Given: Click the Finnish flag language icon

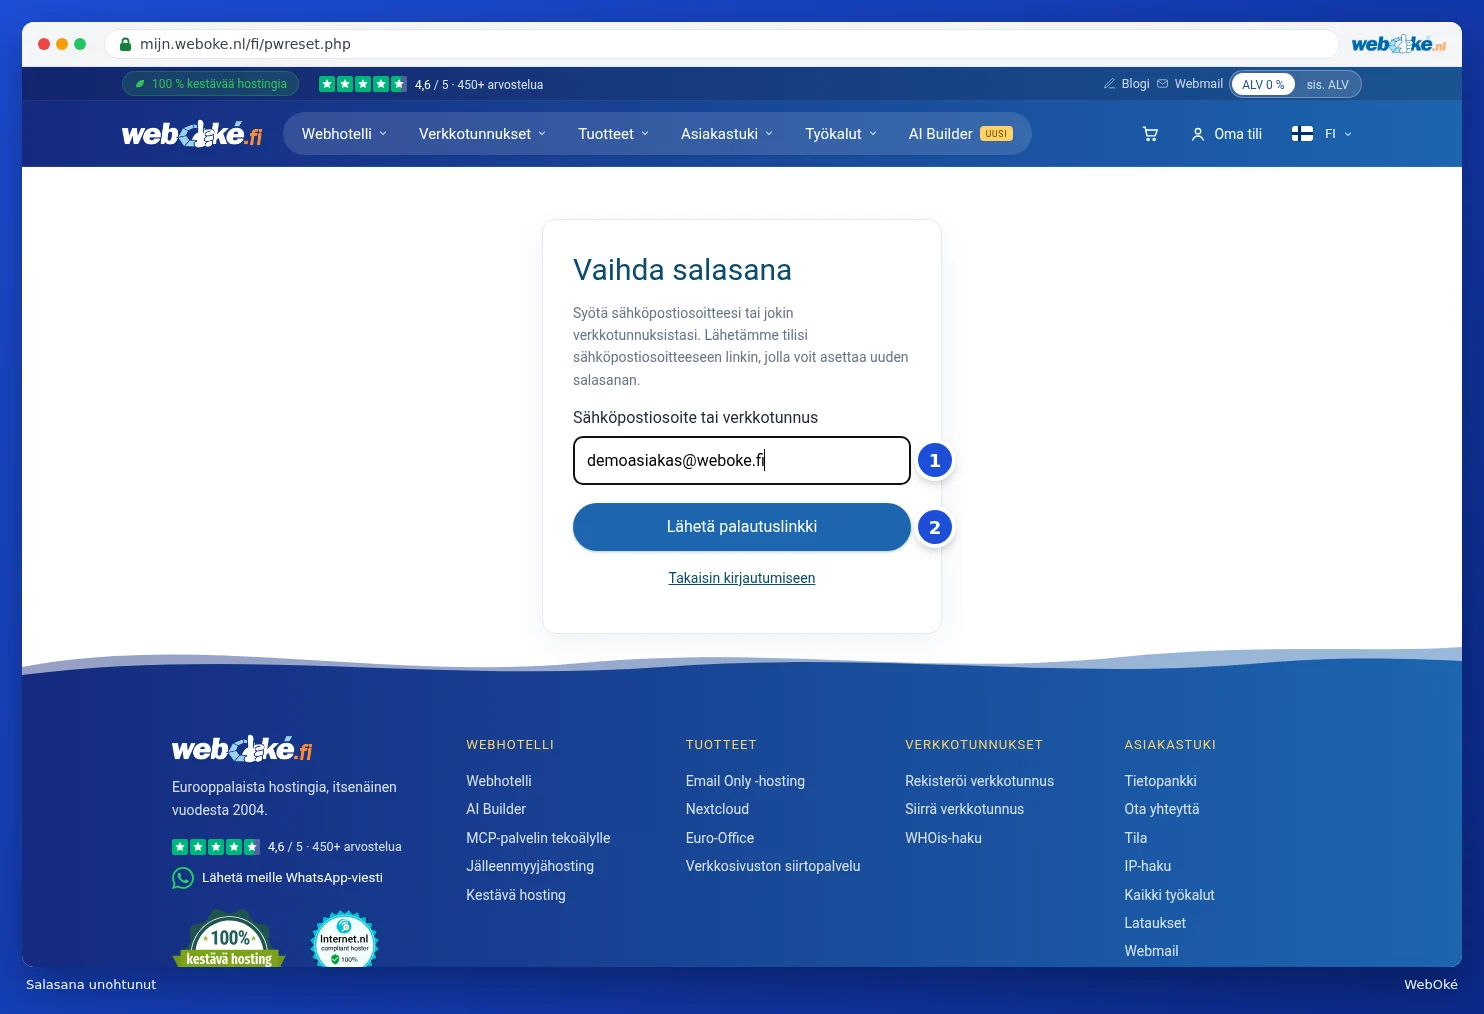Looking at the screenshot, I should pyautogui.click(x=1302, y=134).
